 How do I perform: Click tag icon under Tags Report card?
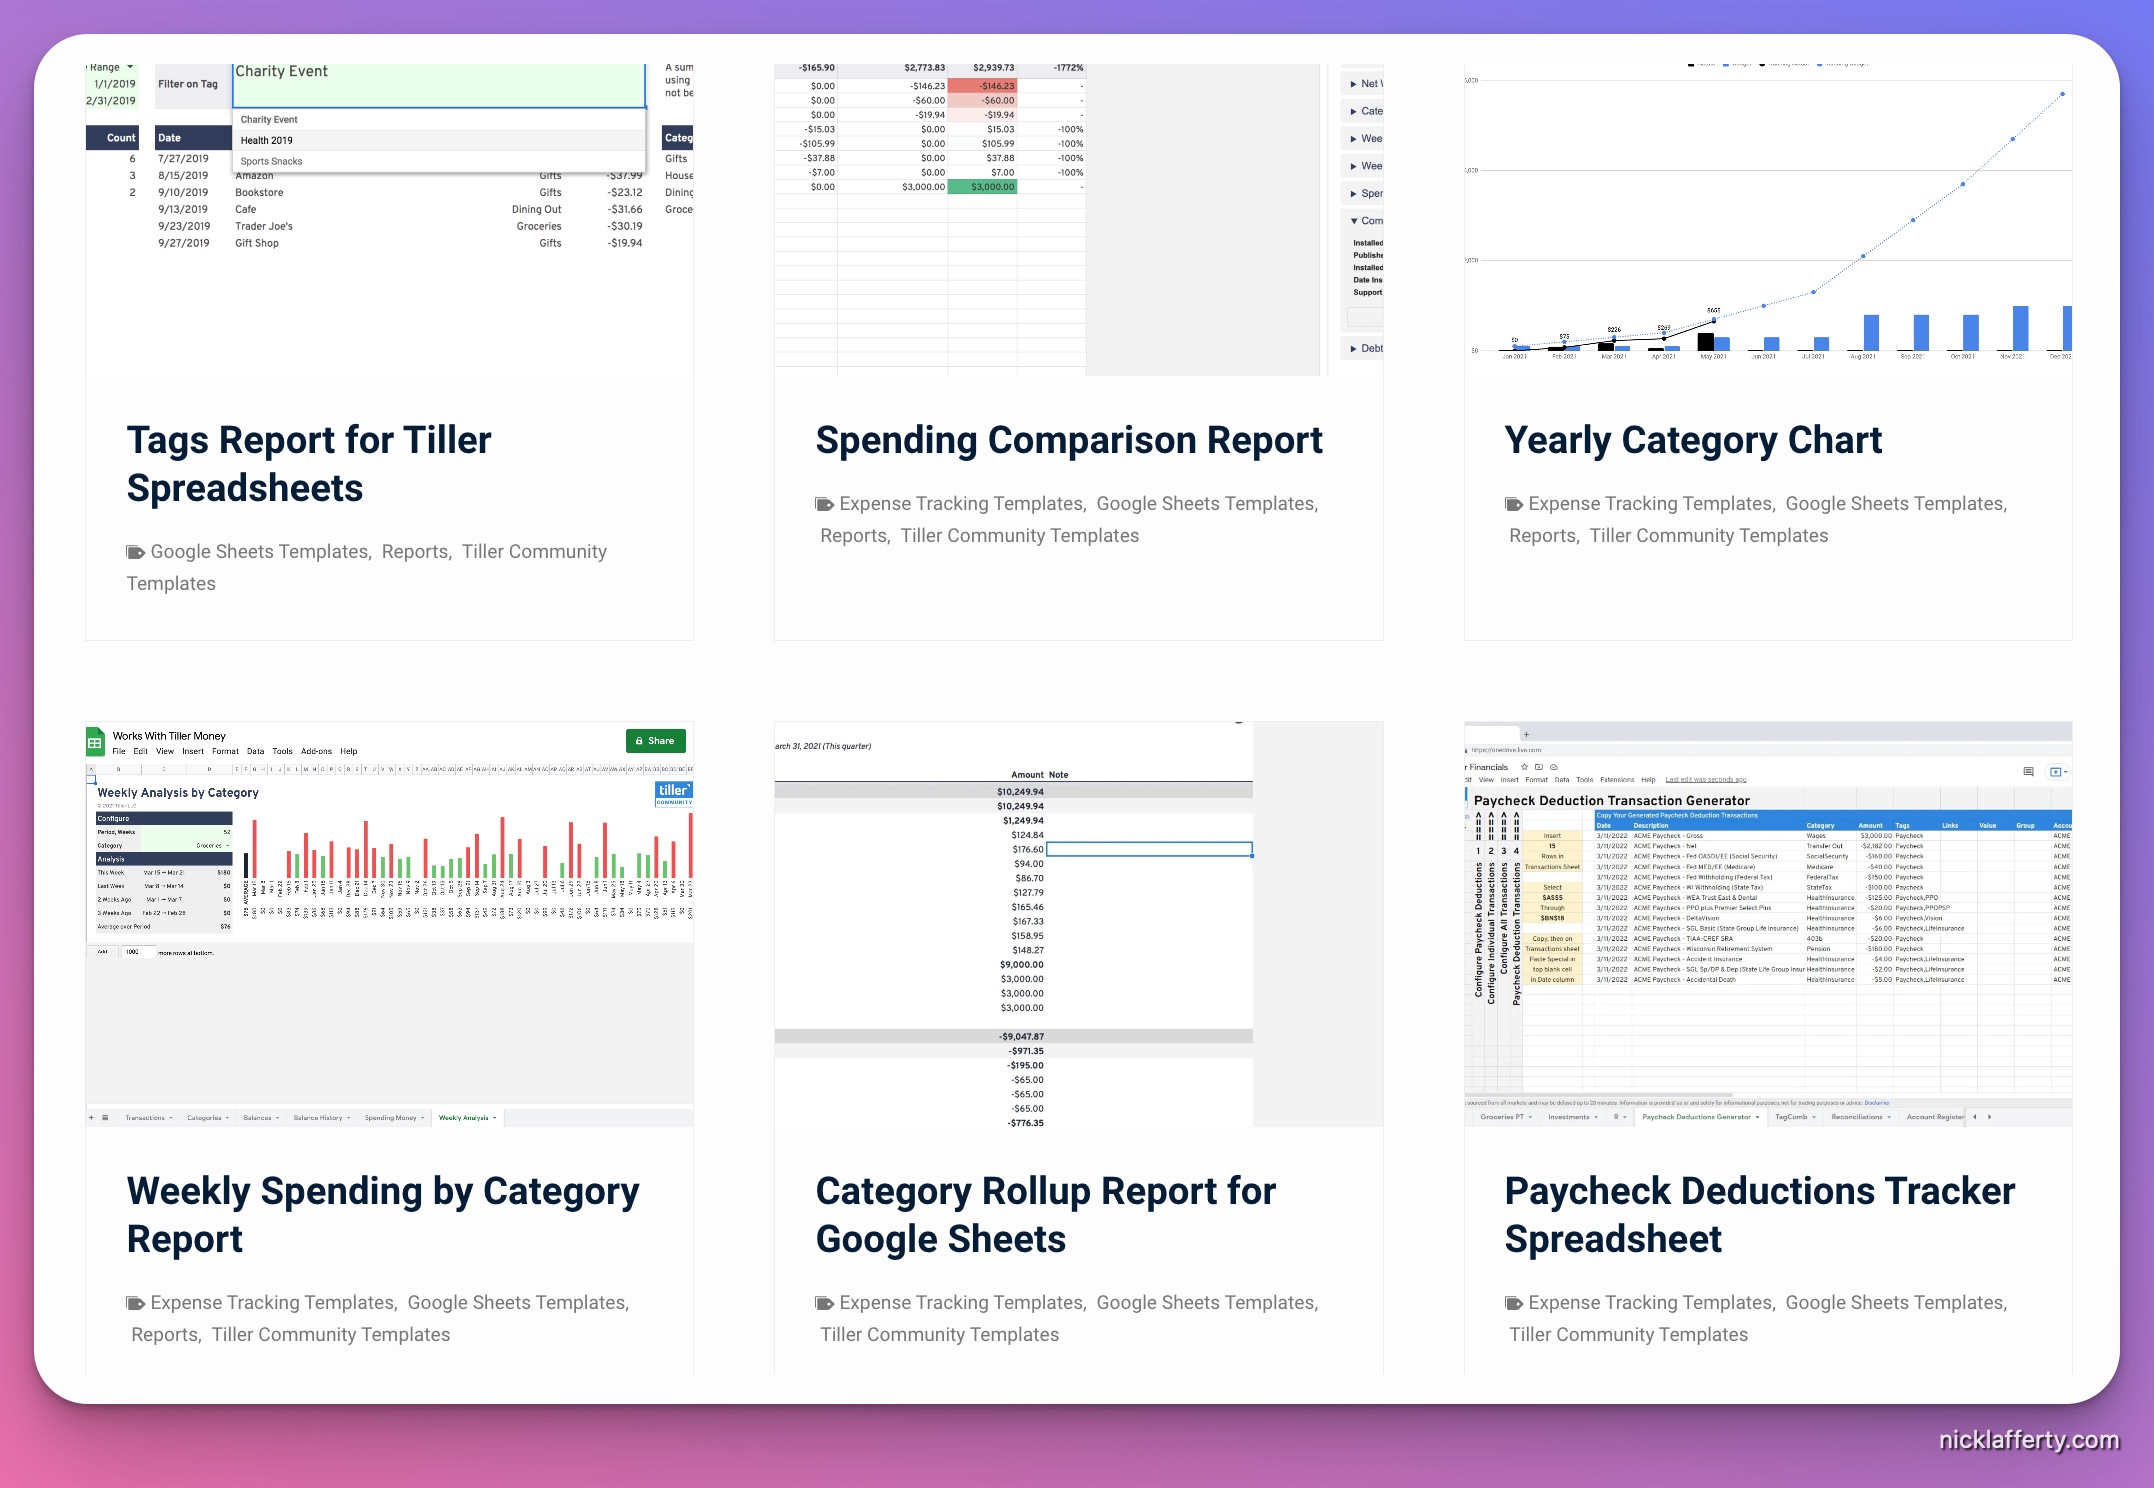pos(135,552)
